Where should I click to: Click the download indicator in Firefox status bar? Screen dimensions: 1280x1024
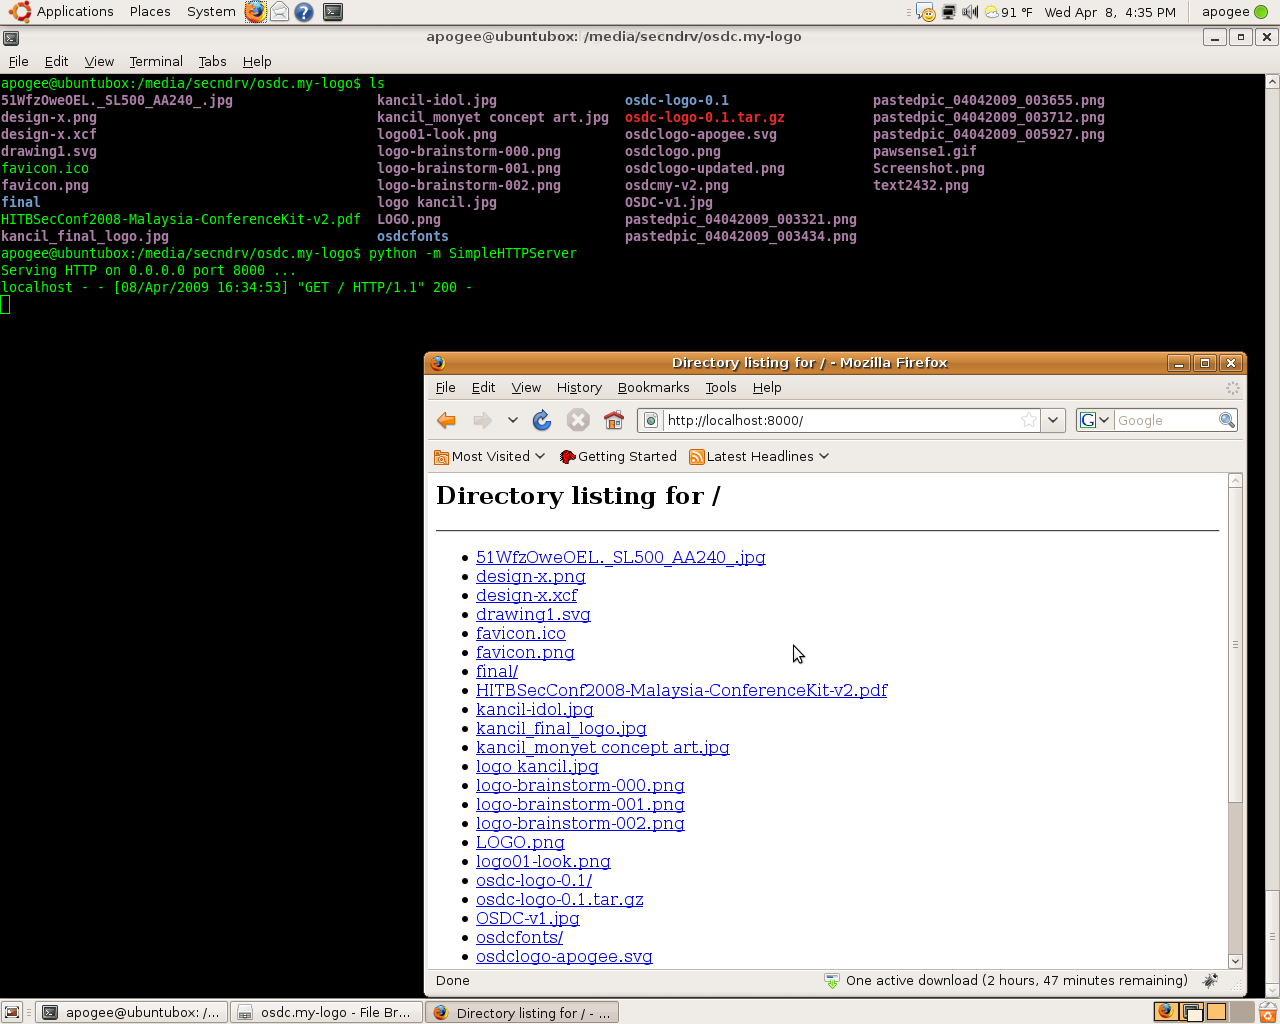830,981
